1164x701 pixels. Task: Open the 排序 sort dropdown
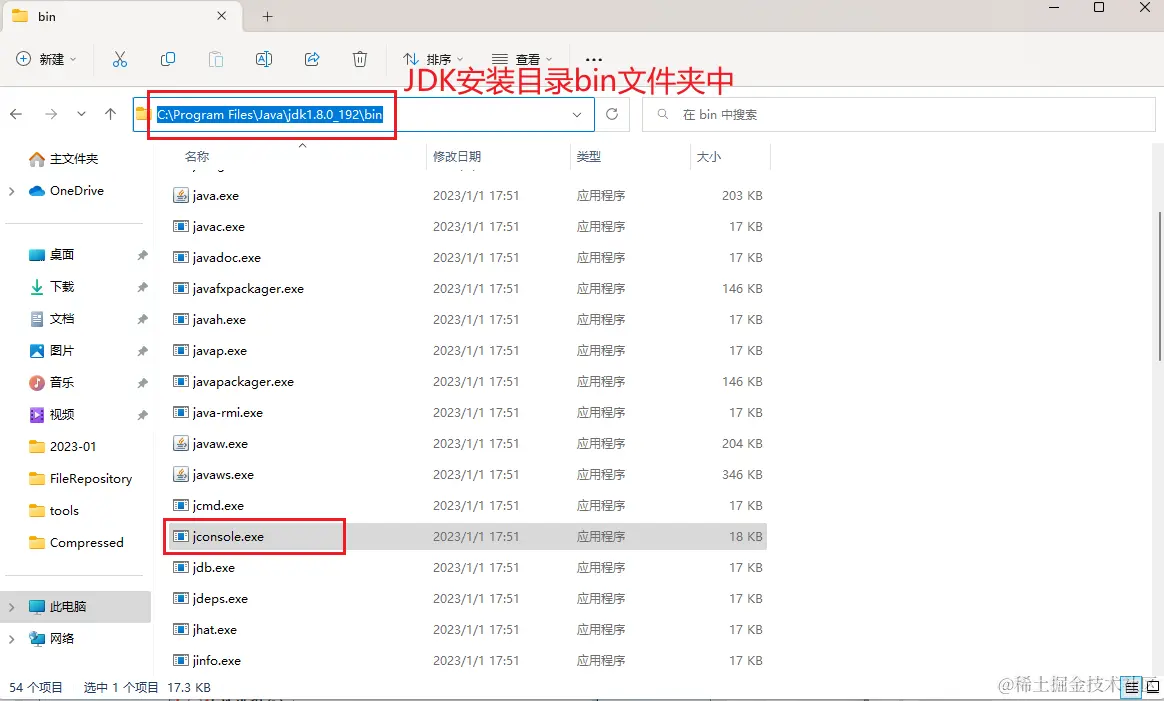pos(434,59)
